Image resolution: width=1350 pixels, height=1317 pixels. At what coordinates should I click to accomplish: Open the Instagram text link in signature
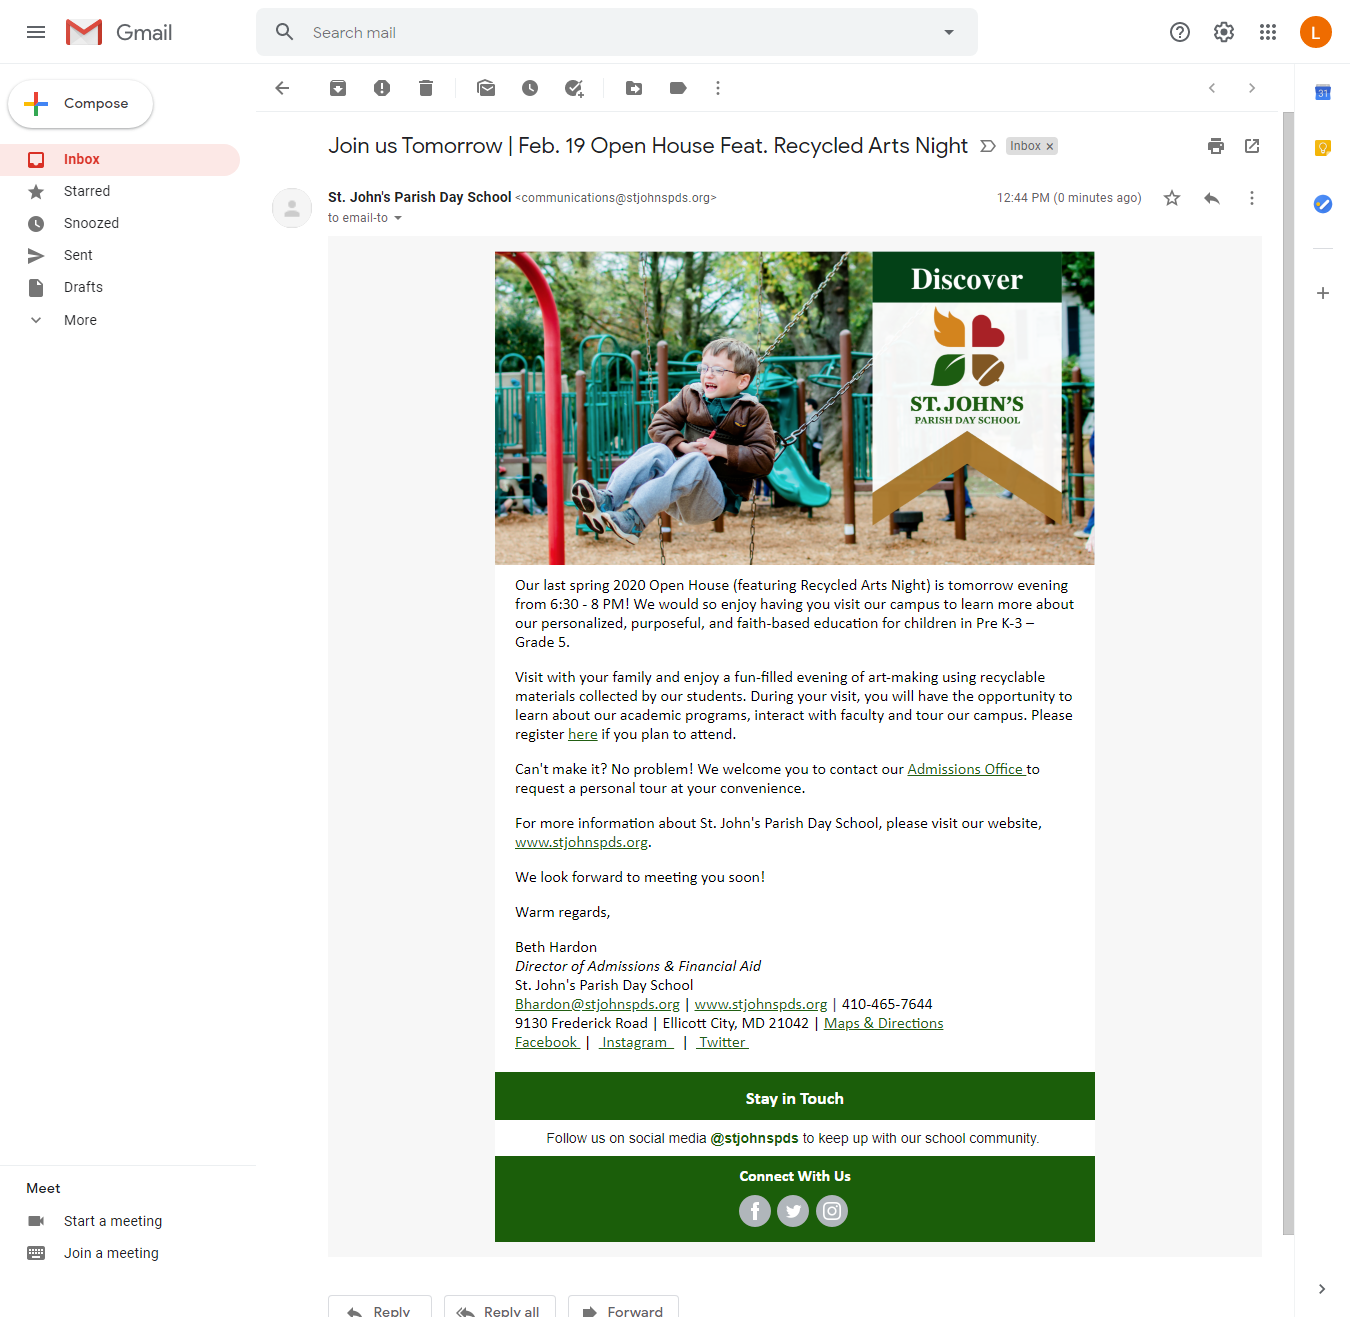tap(635, 1042)
